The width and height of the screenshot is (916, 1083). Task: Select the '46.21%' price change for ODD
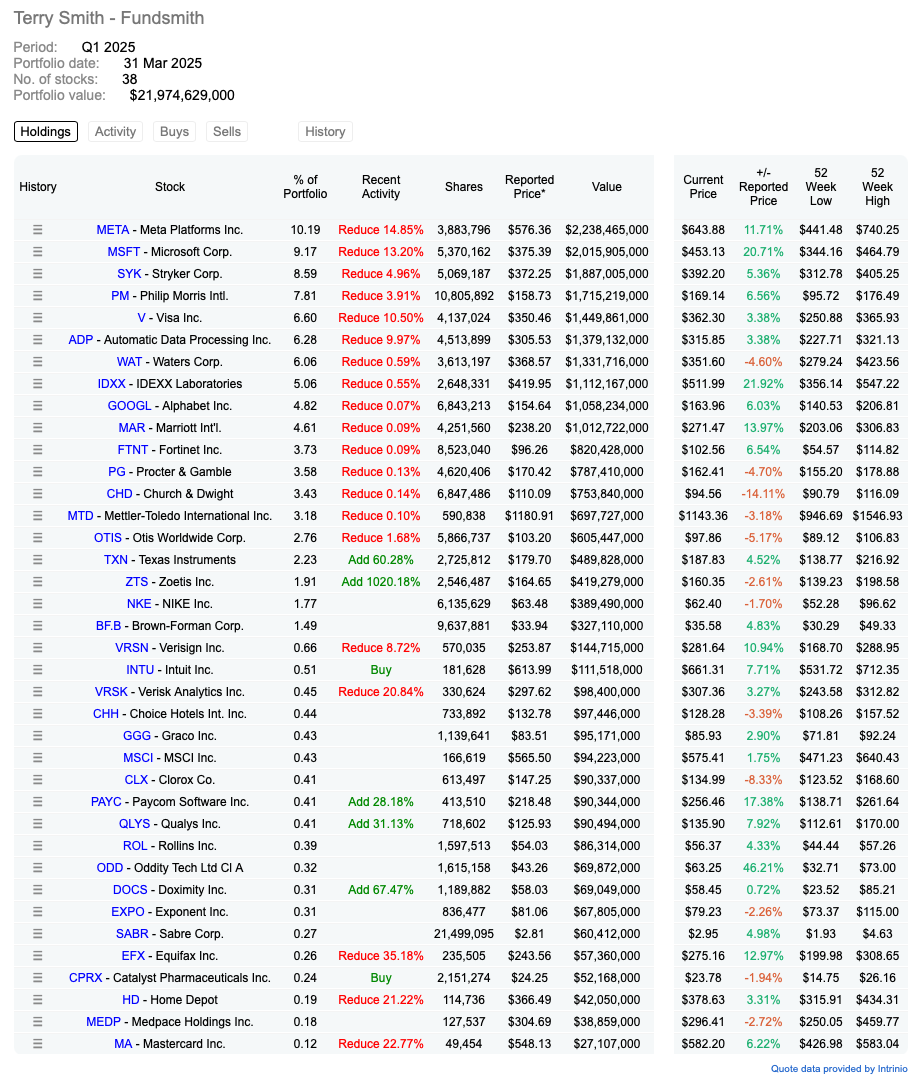(763, 868)
